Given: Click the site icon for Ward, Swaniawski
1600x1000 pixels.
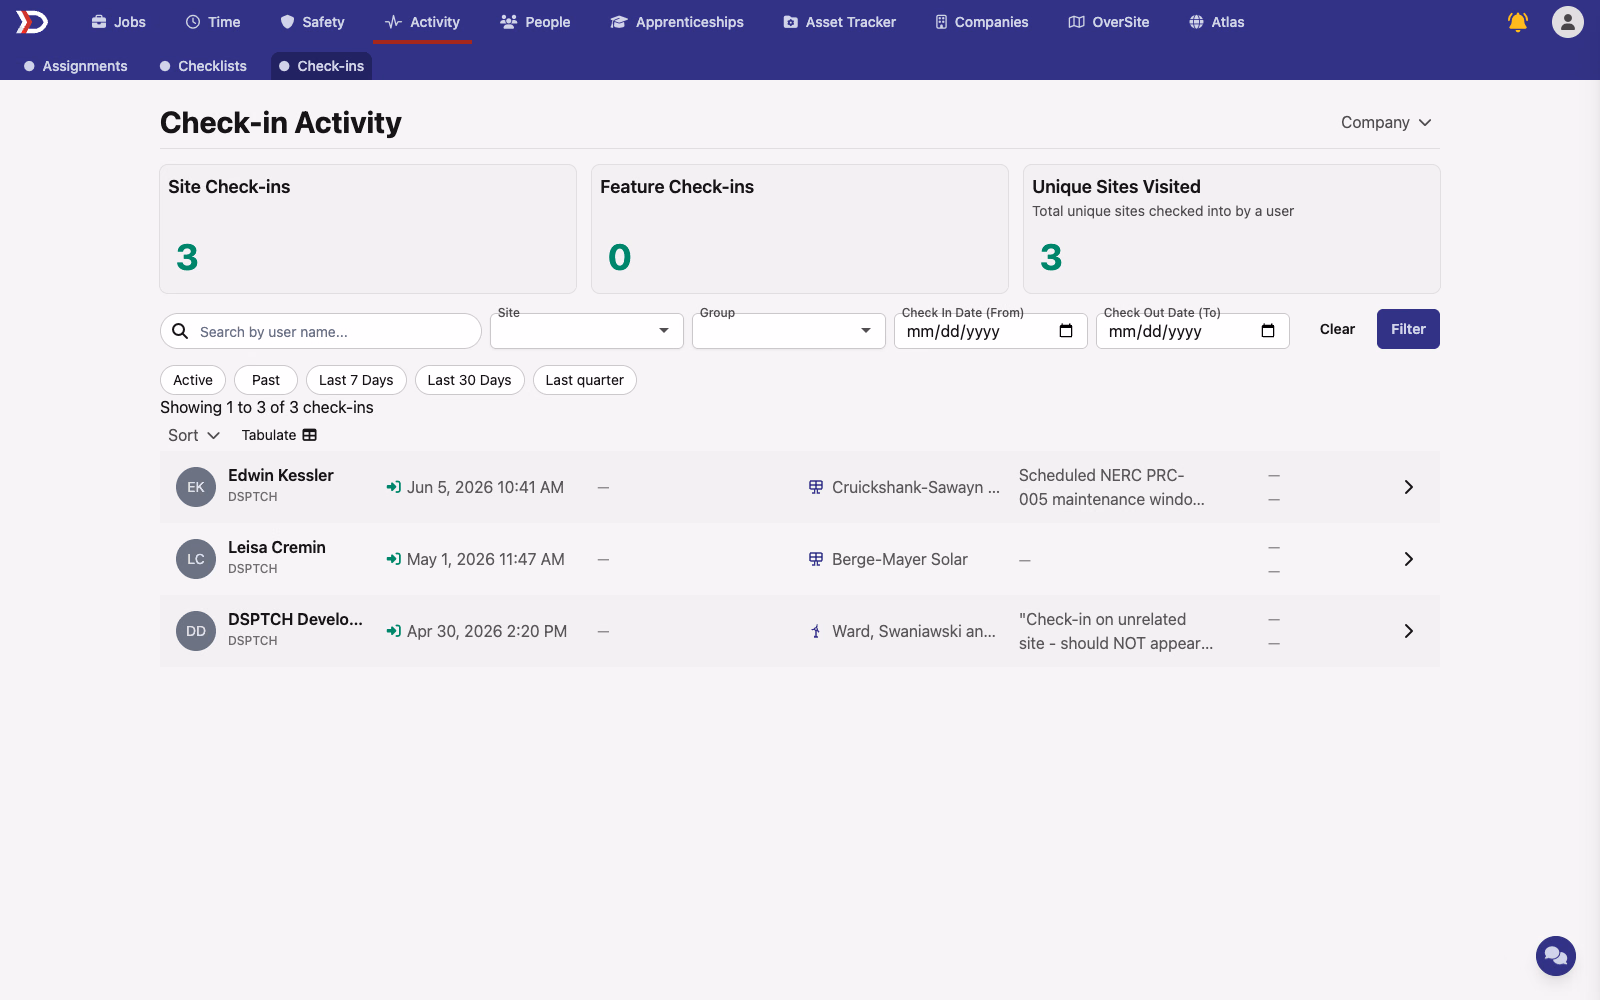Looking at the screenshot, I should pyautogui.click(x=816, y=631).
